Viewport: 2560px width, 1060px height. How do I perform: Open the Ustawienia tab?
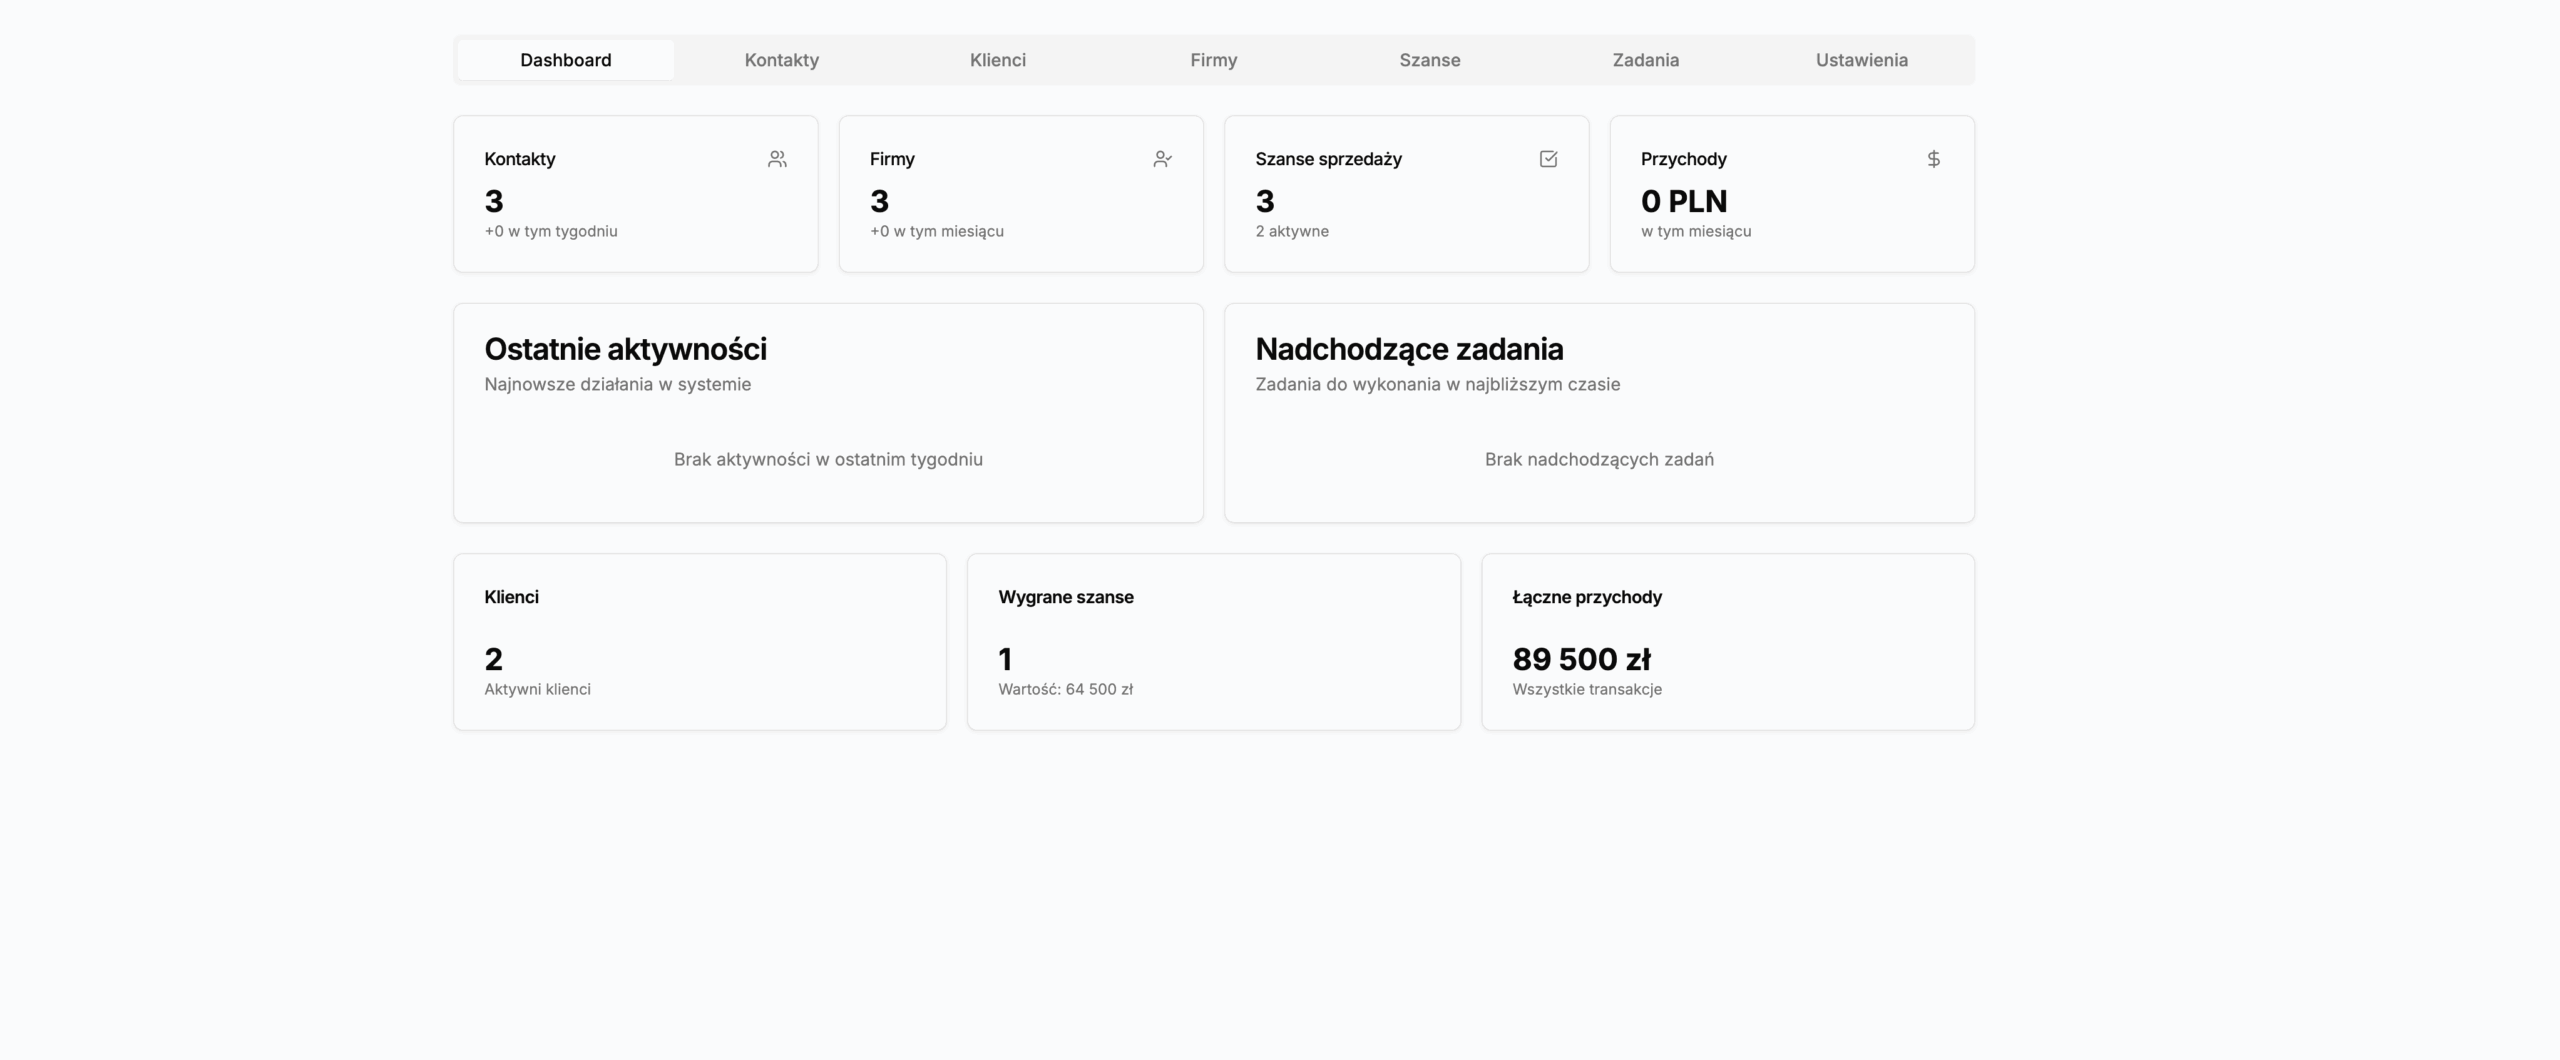click(x=1862, y=59)
